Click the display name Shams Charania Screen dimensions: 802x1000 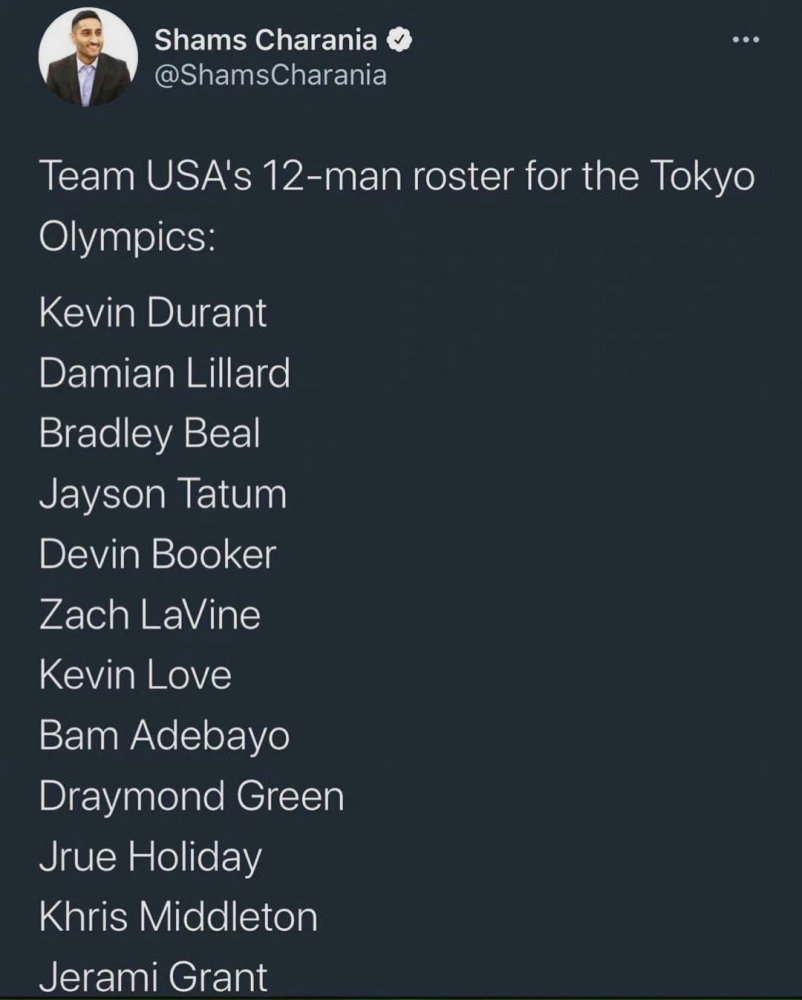point(266,40)
